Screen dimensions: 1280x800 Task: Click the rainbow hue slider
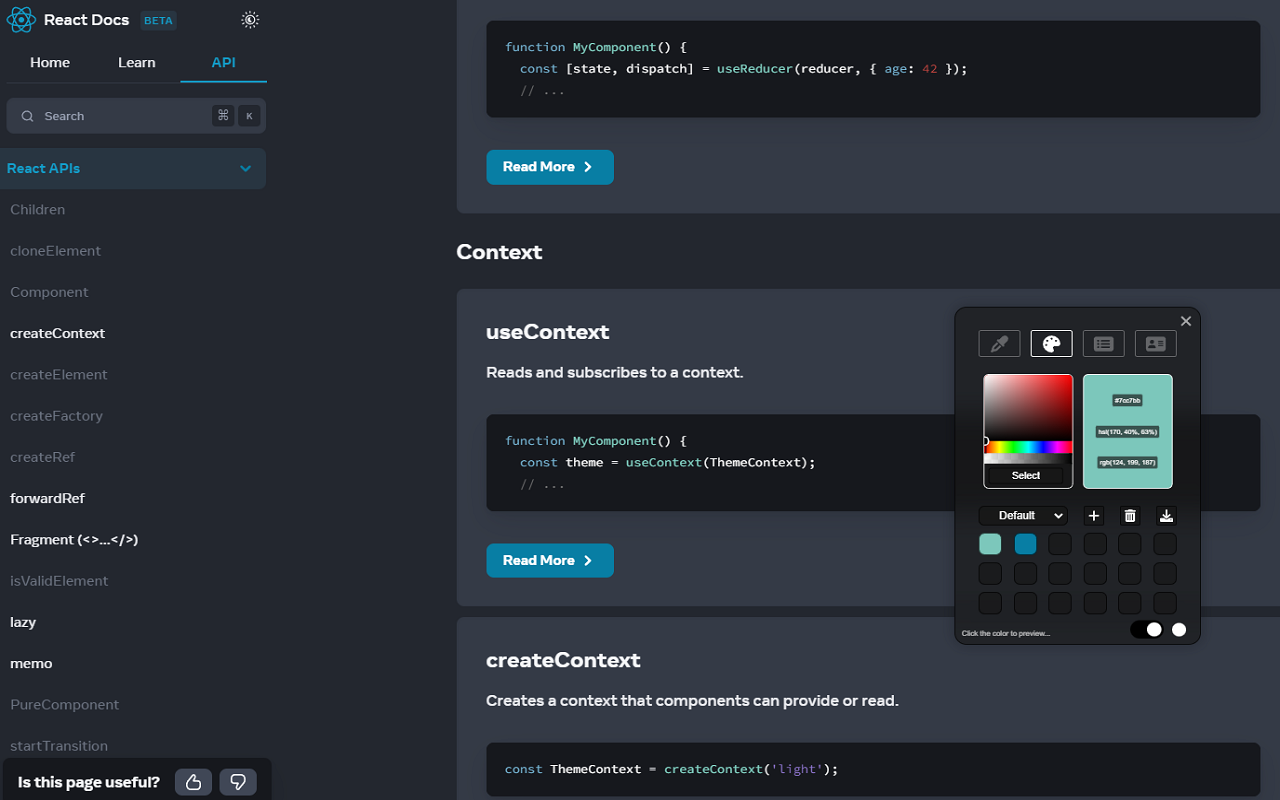1028,448
